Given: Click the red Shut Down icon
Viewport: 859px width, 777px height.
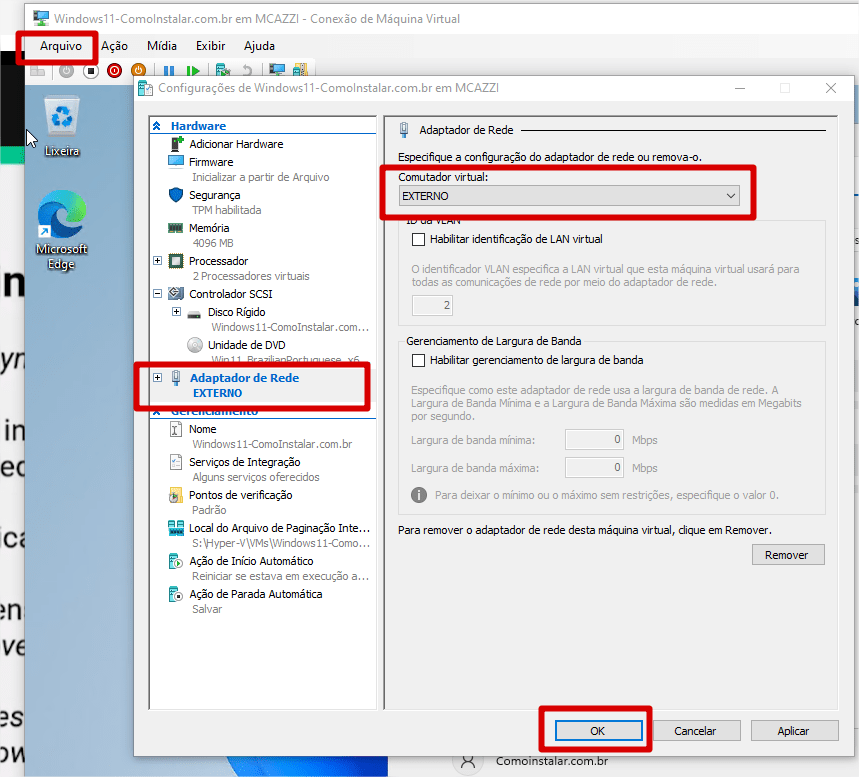Looking at the screenshot, I should tap(114, 71).
